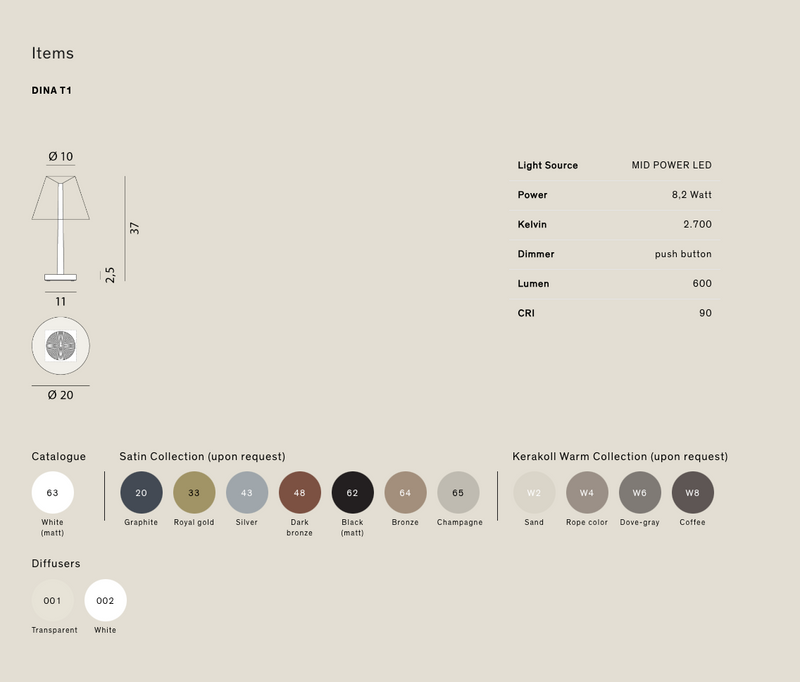Click the circular top-view lamp diagram

point(61,346)
